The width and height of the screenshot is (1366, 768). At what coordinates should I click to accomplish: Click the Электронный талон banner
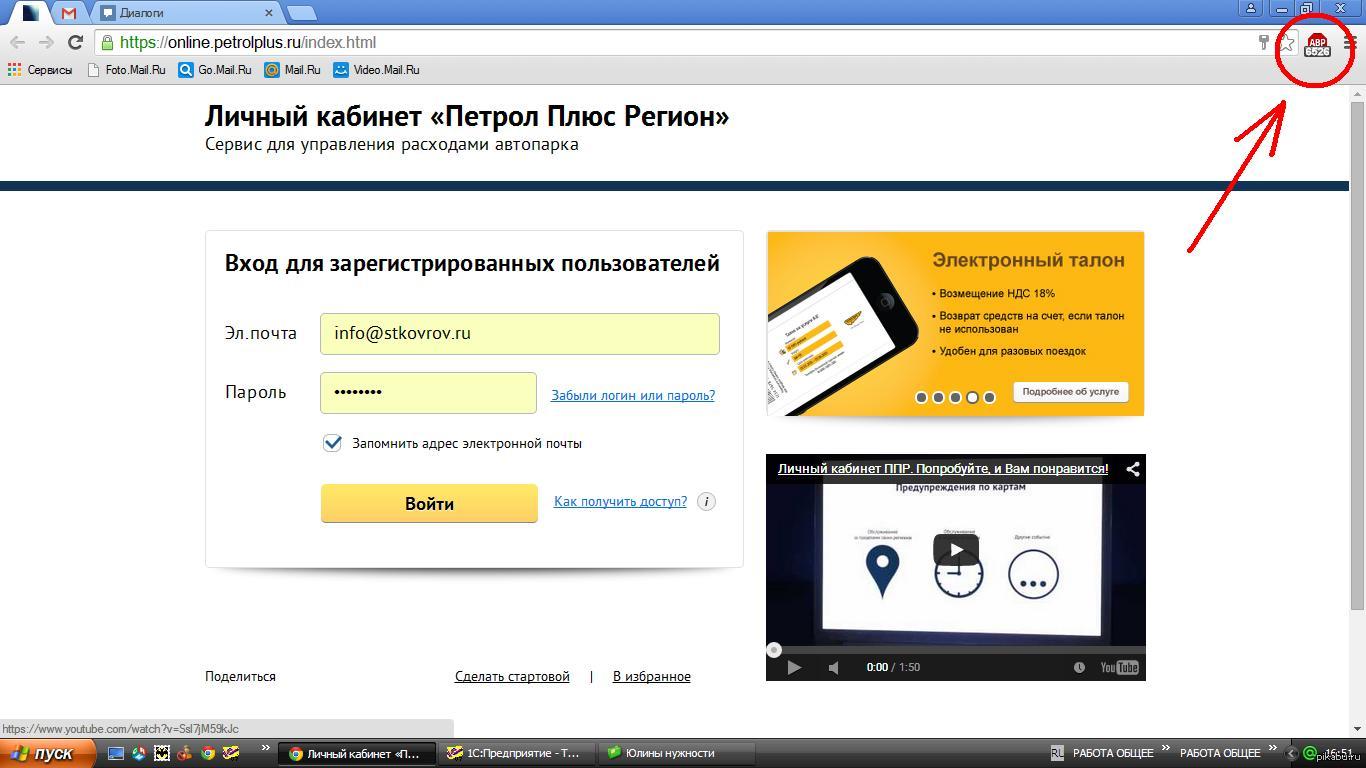[955, 323]
